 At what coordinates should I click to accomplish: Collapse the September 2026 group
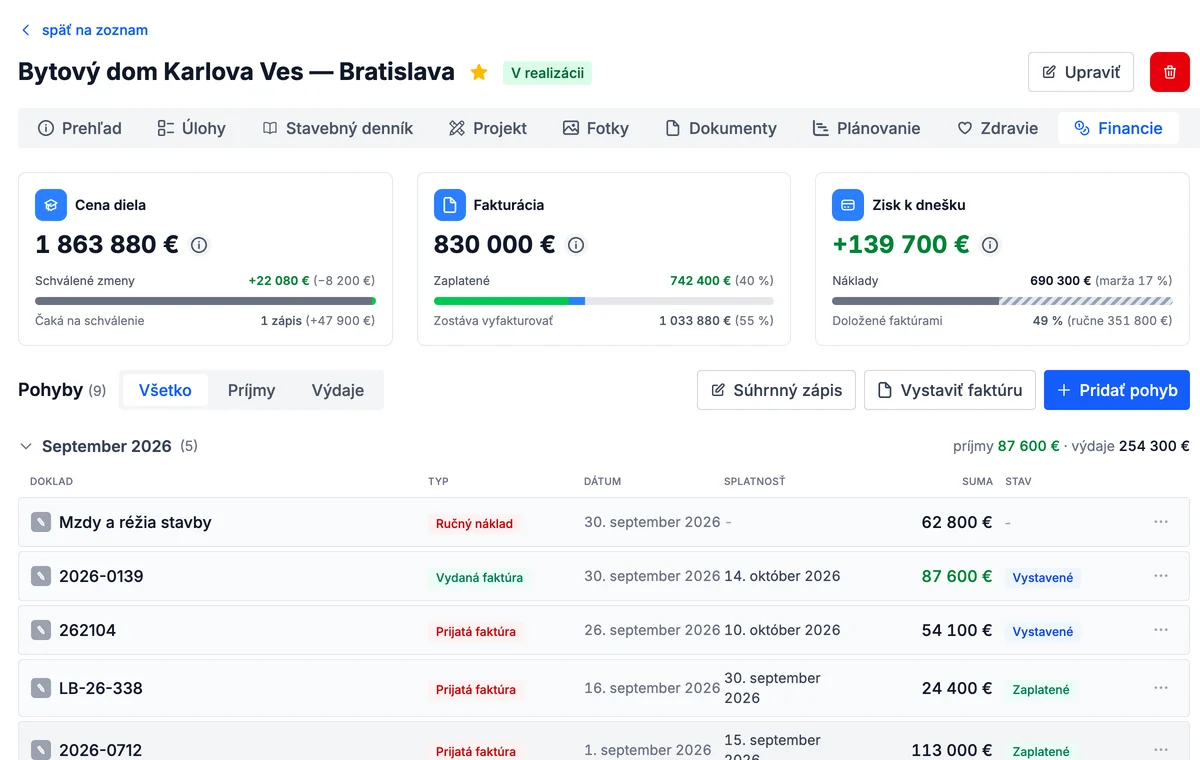point(27,446)
